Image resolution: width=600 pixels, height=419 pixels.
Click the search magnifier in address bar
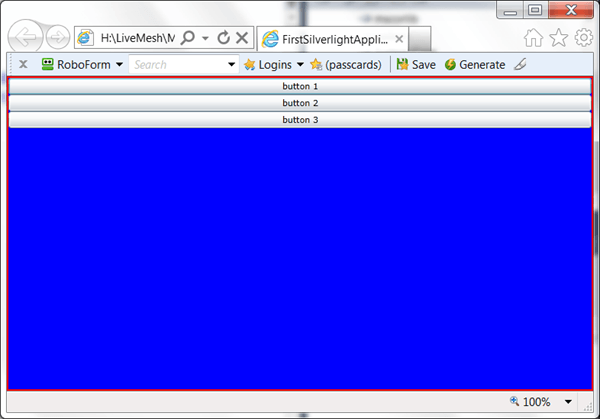tap(188, 38)
